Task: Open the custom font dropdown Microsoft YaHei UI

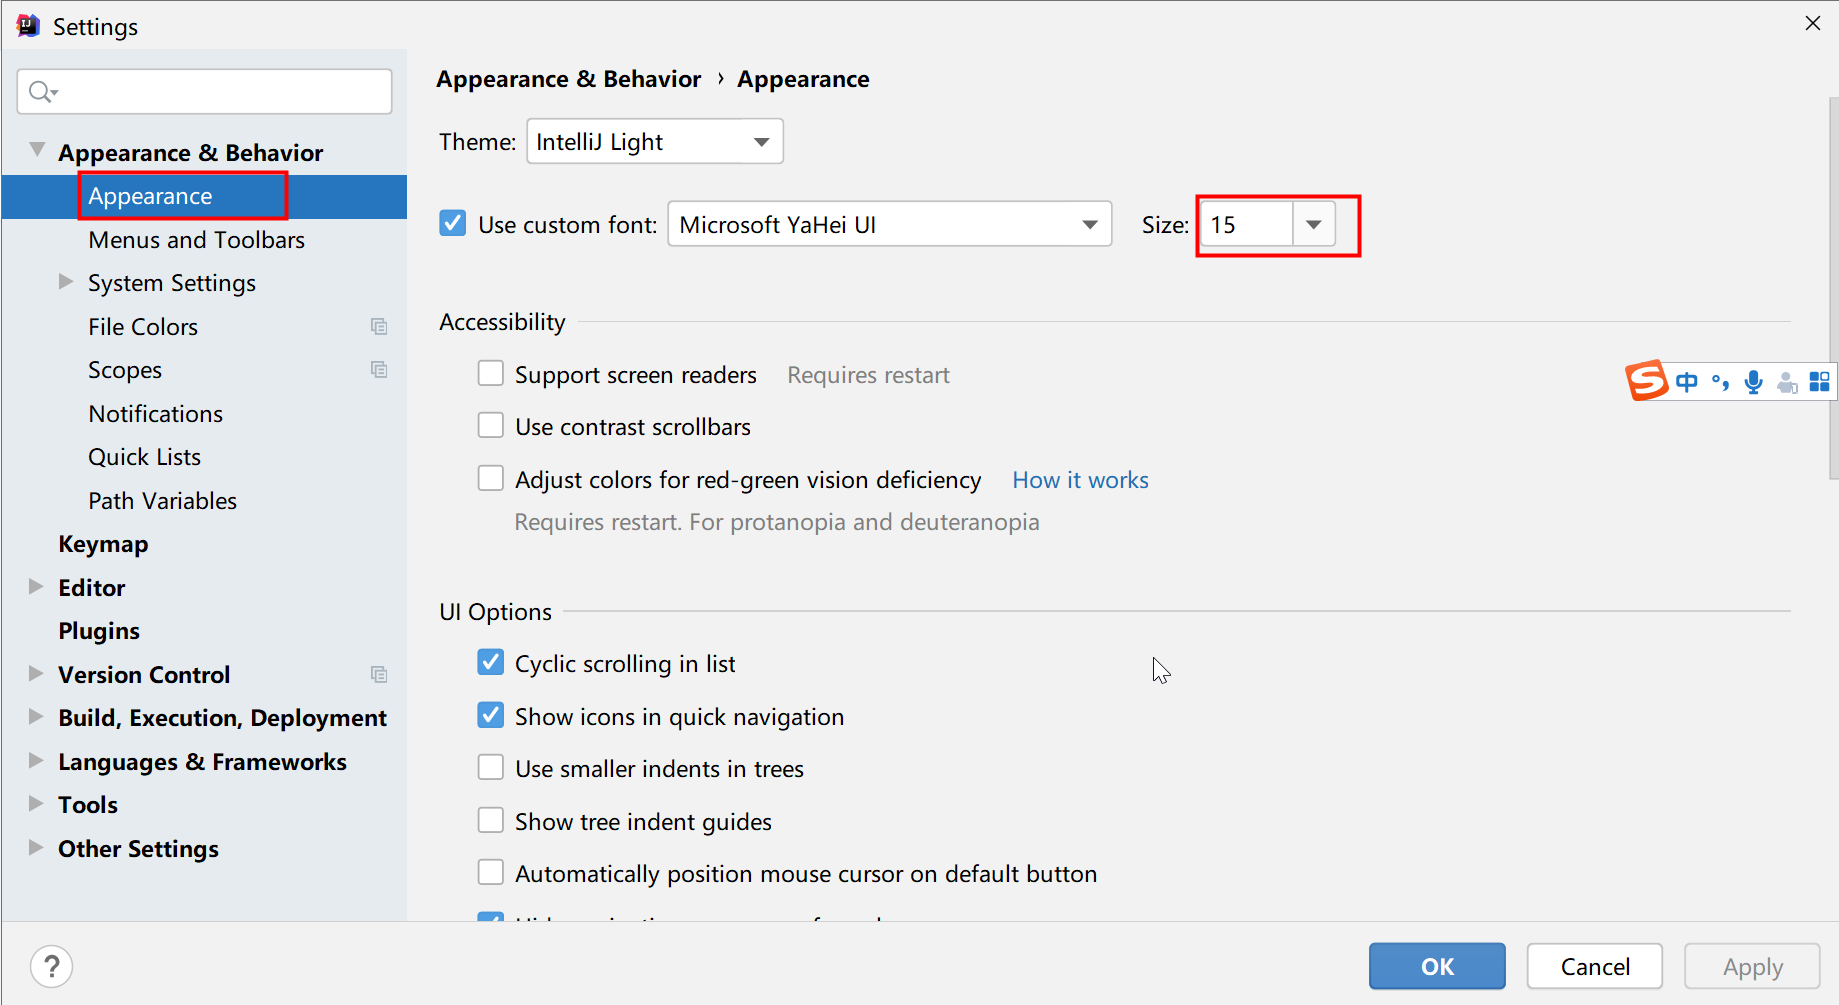Action: (890, 224)
